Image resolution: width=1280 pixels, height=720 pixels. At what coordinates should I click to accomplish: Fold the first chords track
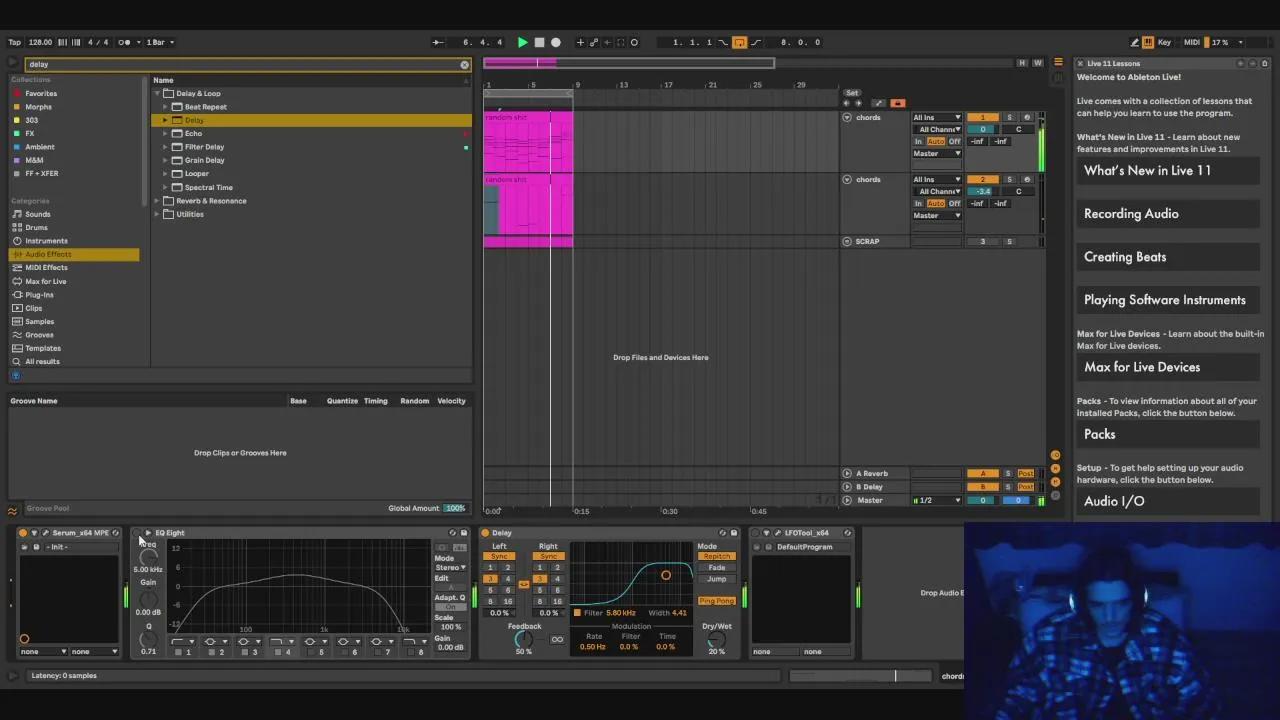point(847,118)
